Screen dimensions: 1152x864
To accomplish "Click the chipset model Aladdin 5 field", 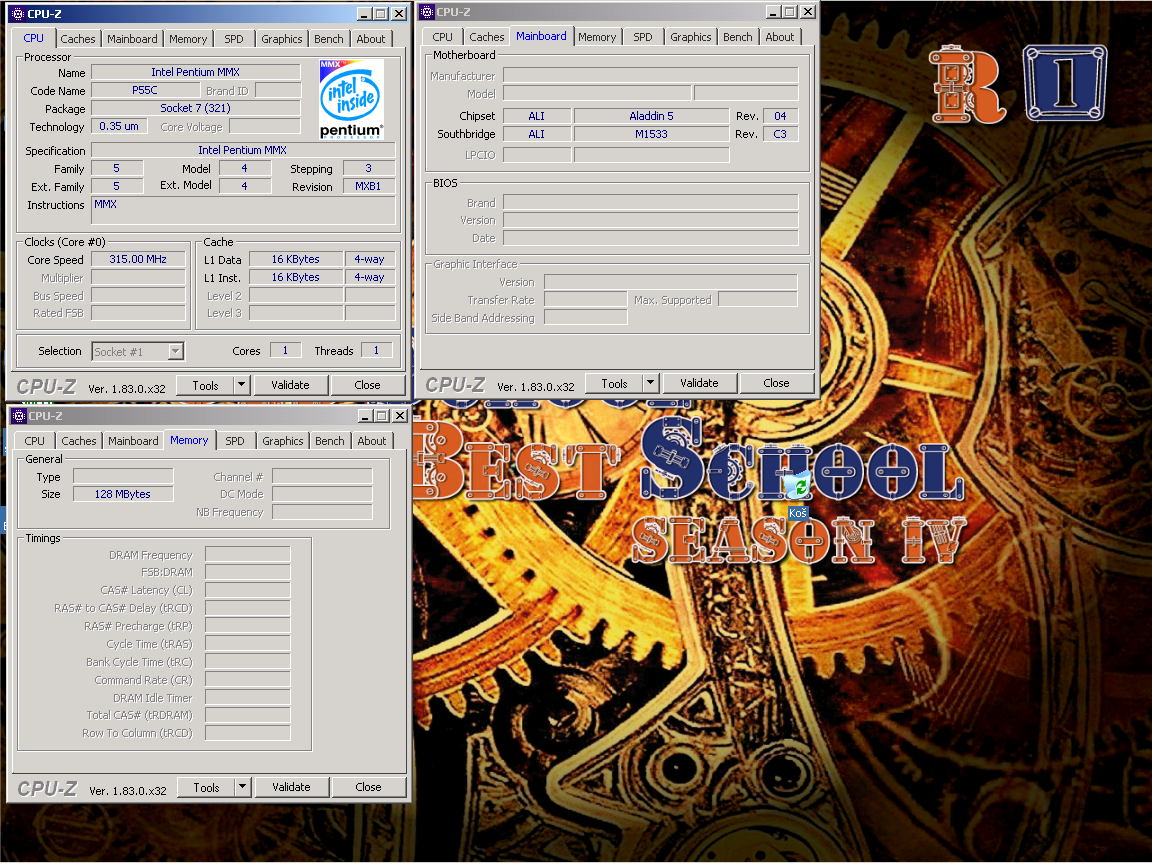I will click(651, 116).
